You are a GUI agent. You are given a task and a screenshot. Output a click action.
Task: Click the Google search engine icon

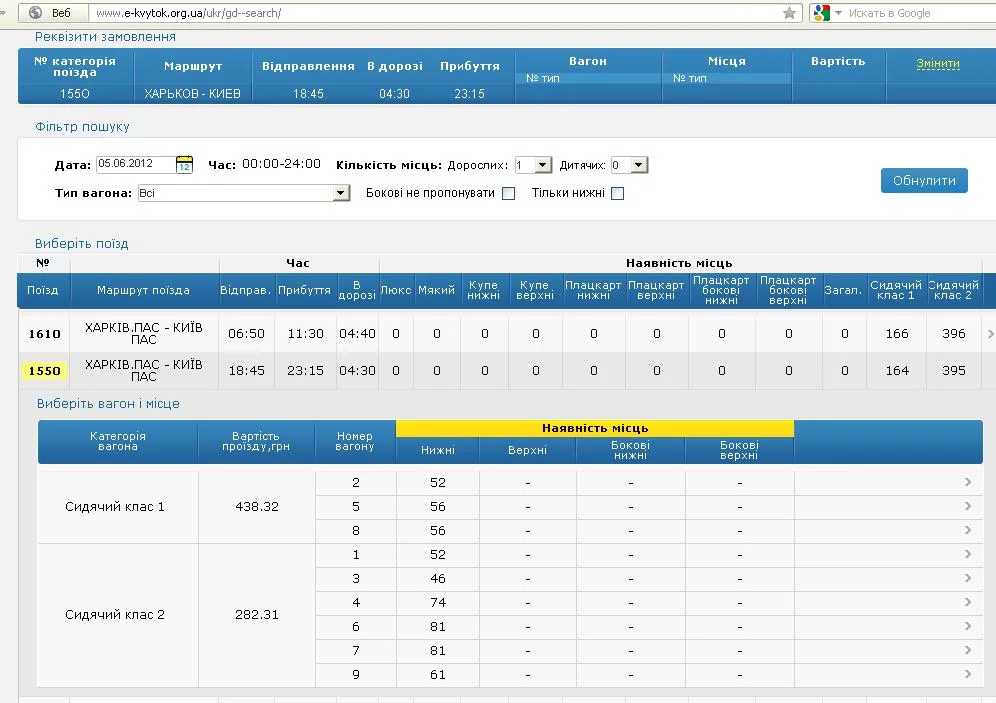coord(821,13)
